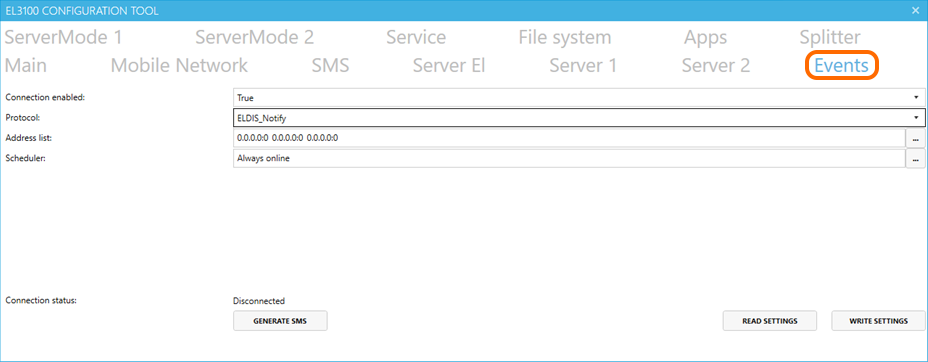The image size is (928, 362).
Task: Switch to the Server 1 tab
Action: click(x=583, y=65)
